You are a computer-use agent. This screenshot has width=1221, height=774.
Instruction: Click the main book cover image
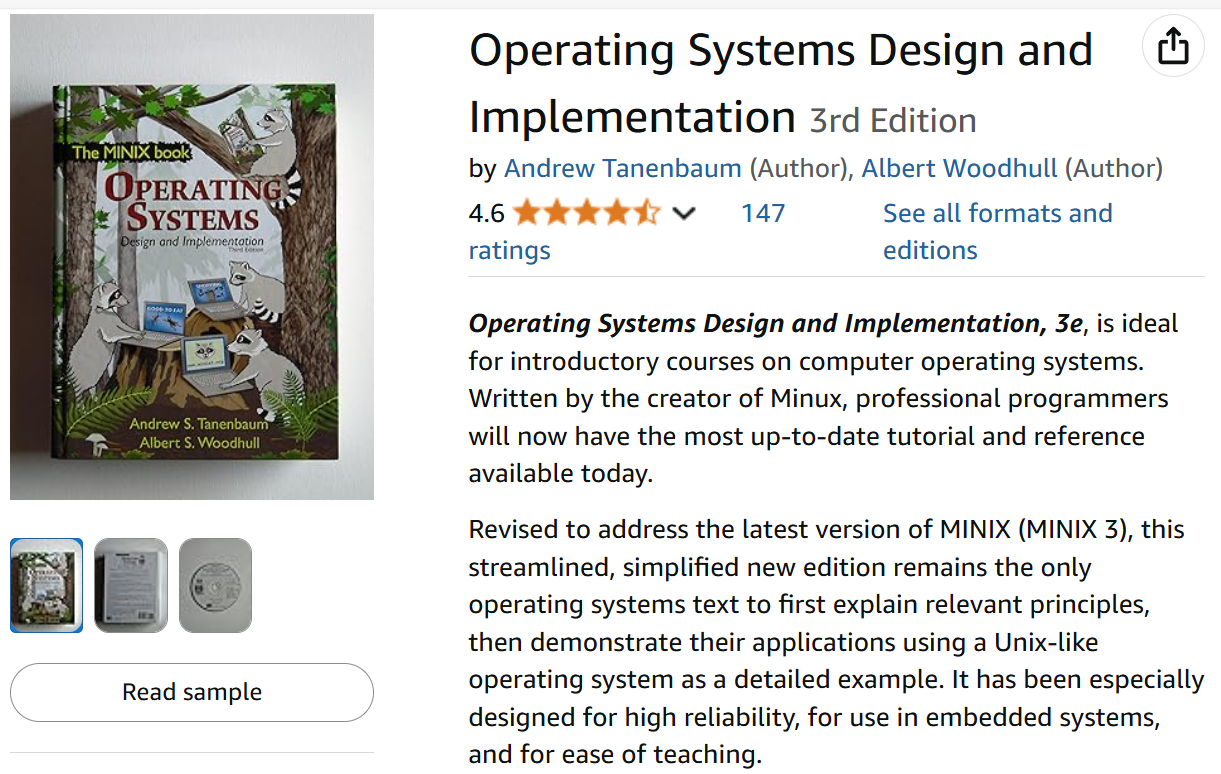192,257
